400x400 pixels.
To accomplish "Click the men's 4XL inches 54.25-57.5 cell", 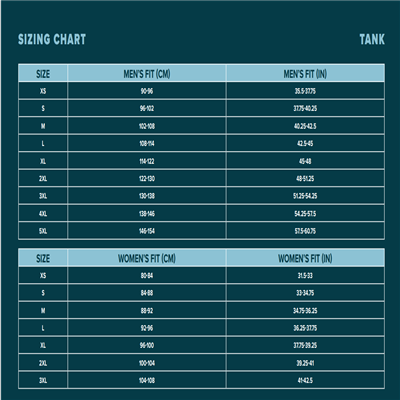I will tap(305, 213).
